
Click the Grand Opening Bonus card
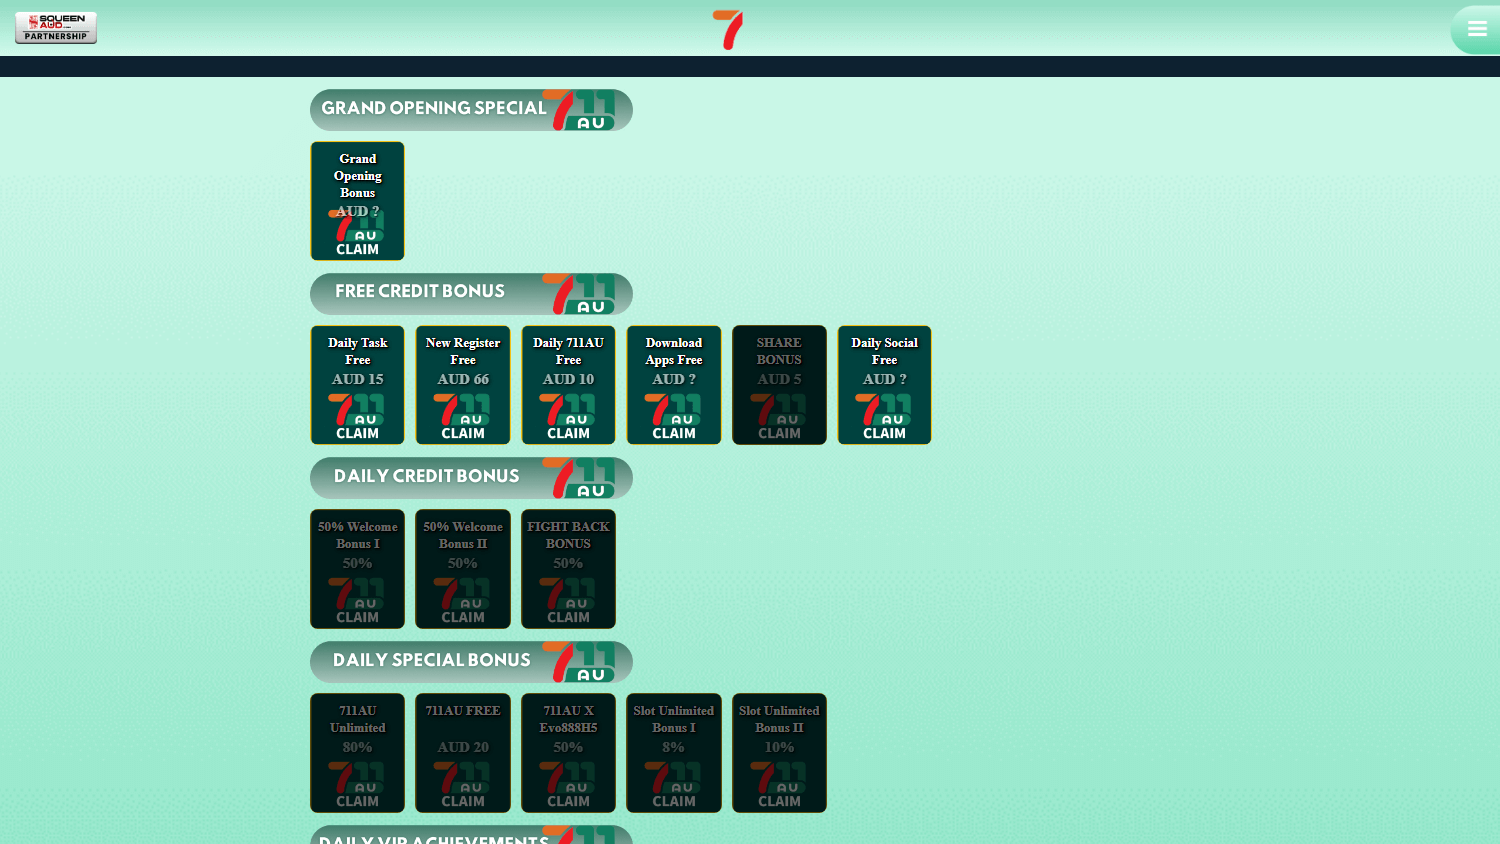tap(357, 200)
